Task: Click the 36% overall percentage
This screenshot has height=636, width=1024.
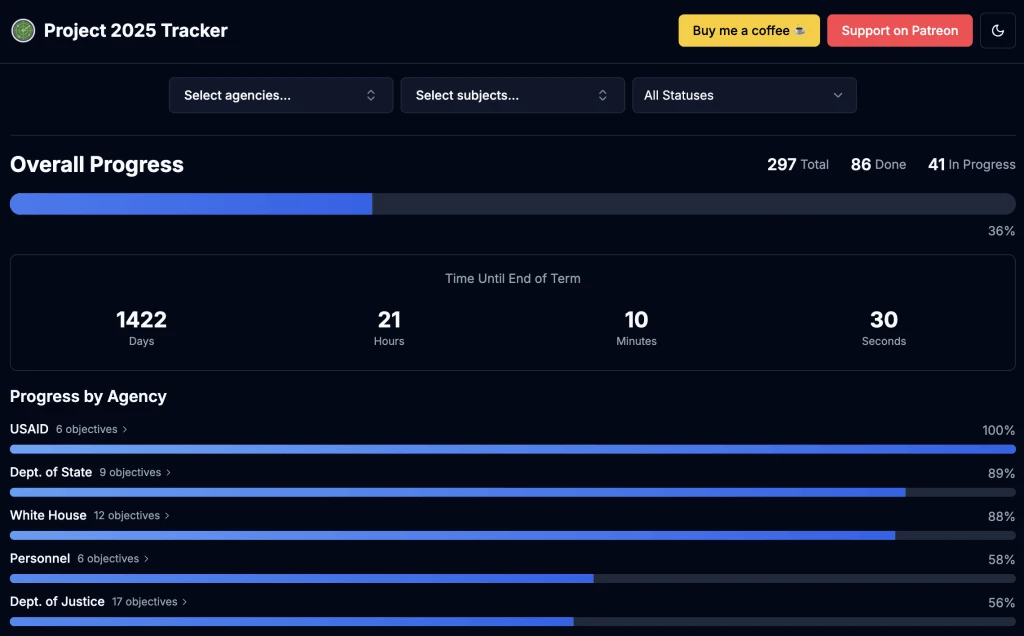Action: click(x=1001, y=231)
